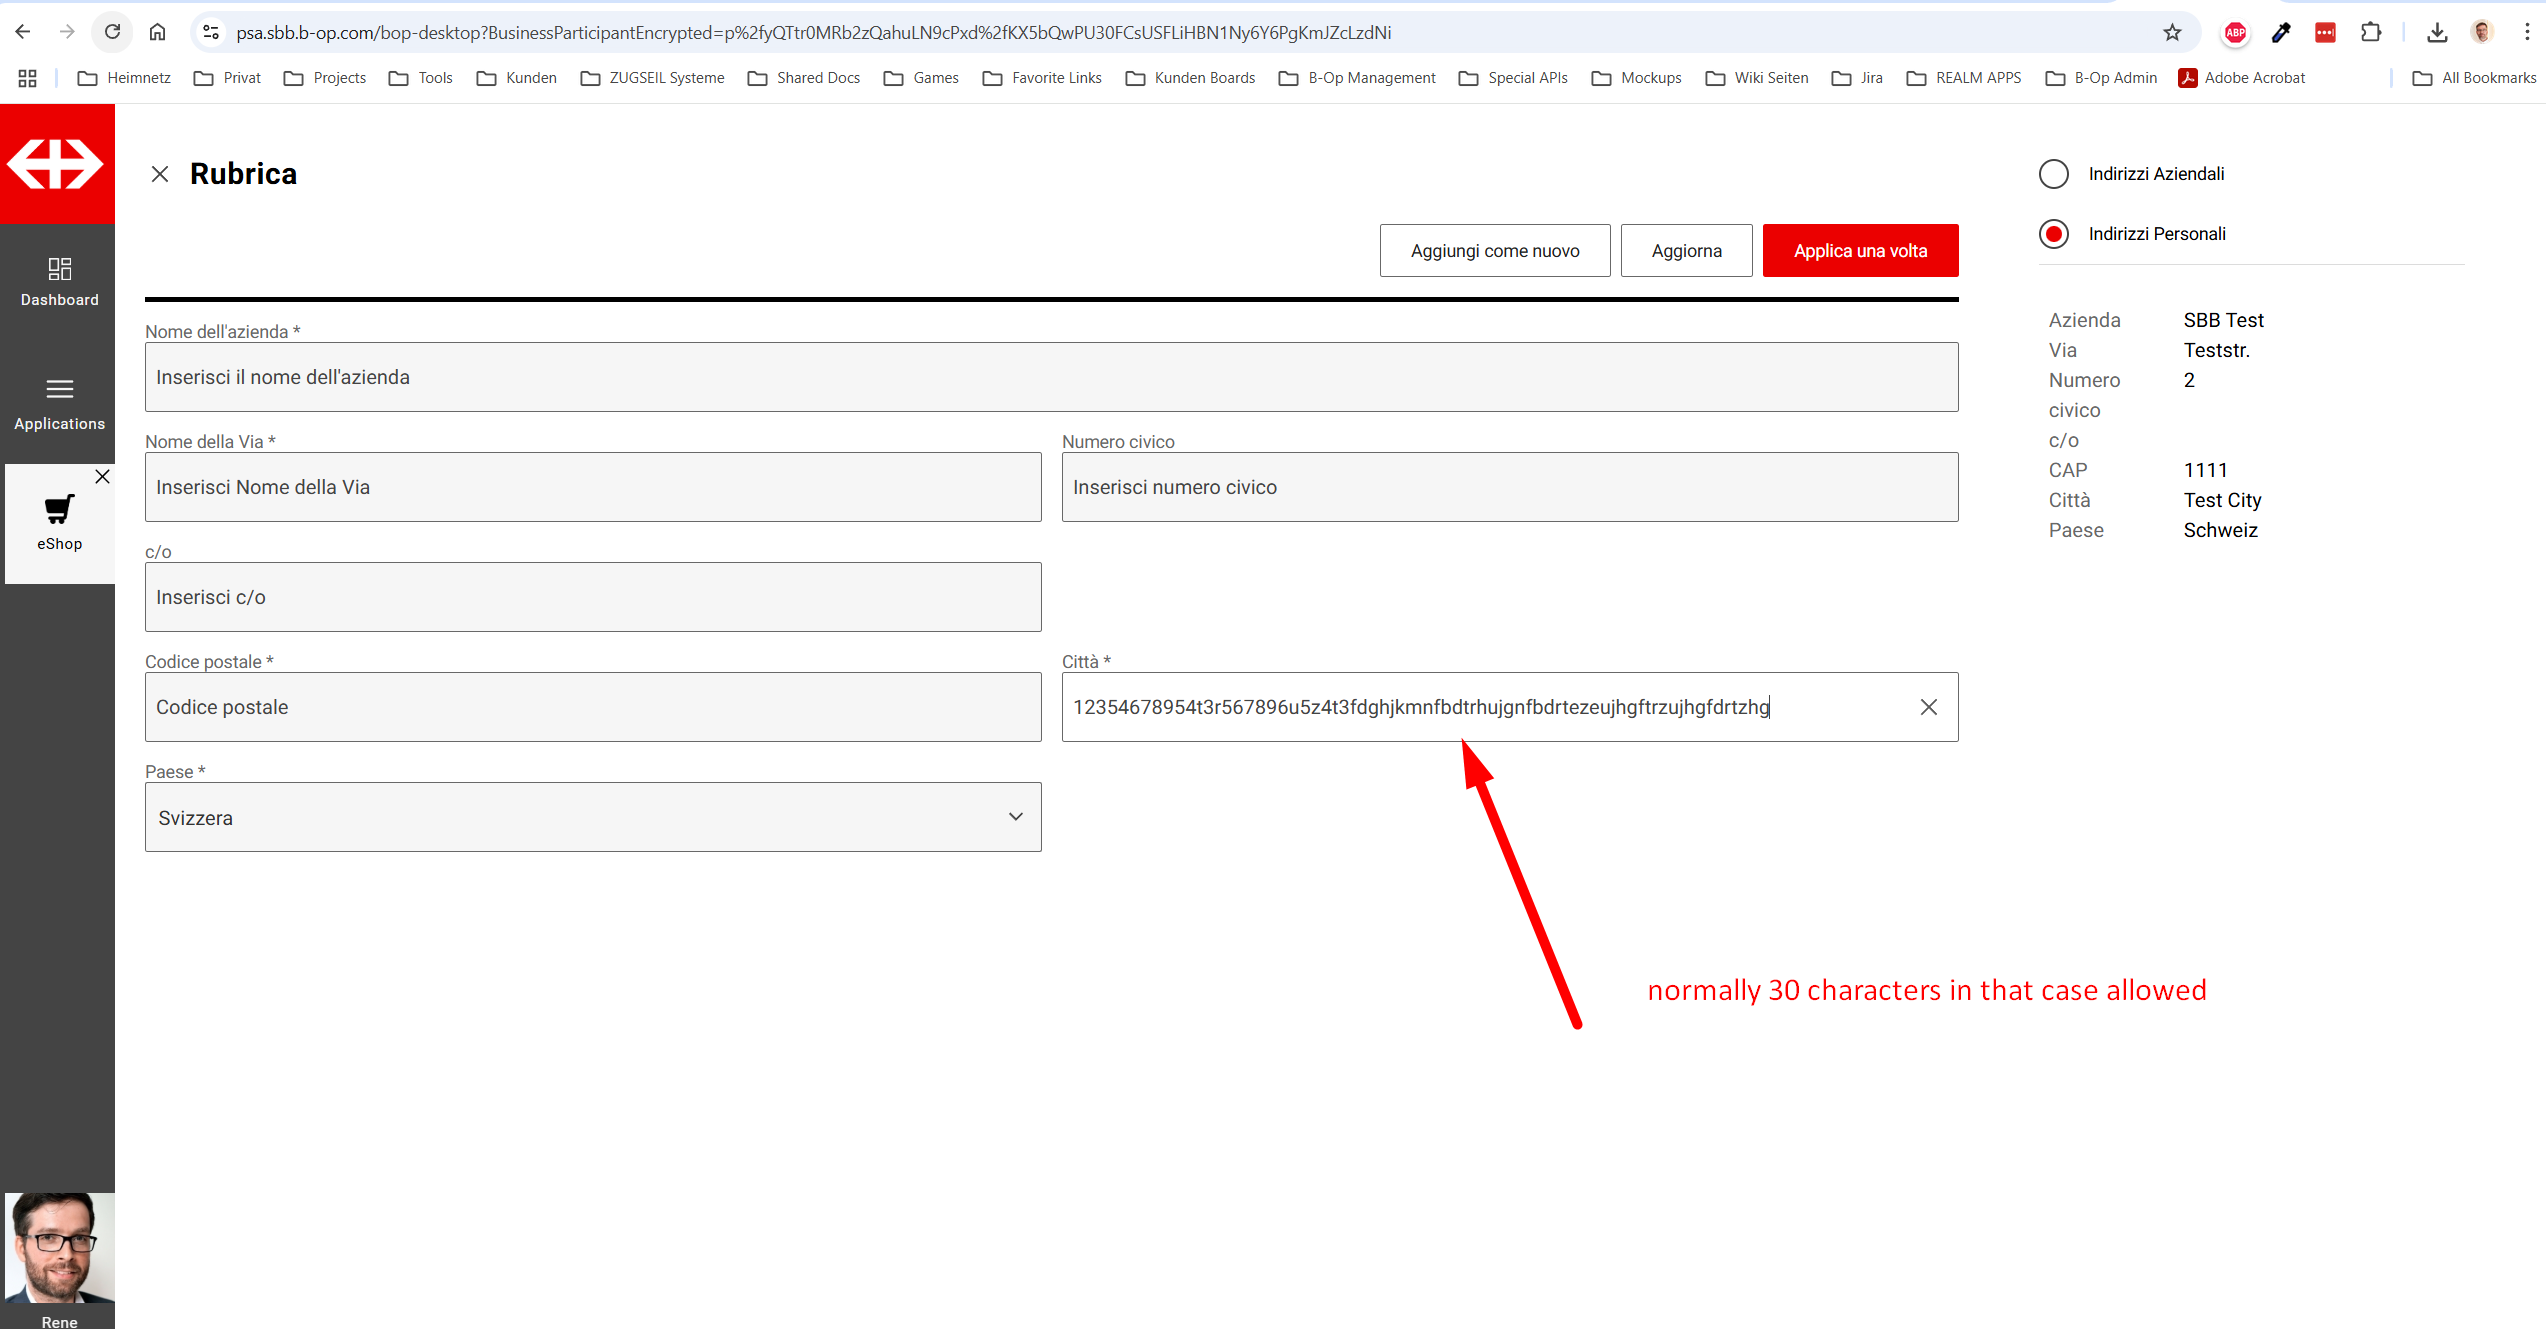Click the eShop cart icon
The image size is (2546, 1329).
coord(59,510)
